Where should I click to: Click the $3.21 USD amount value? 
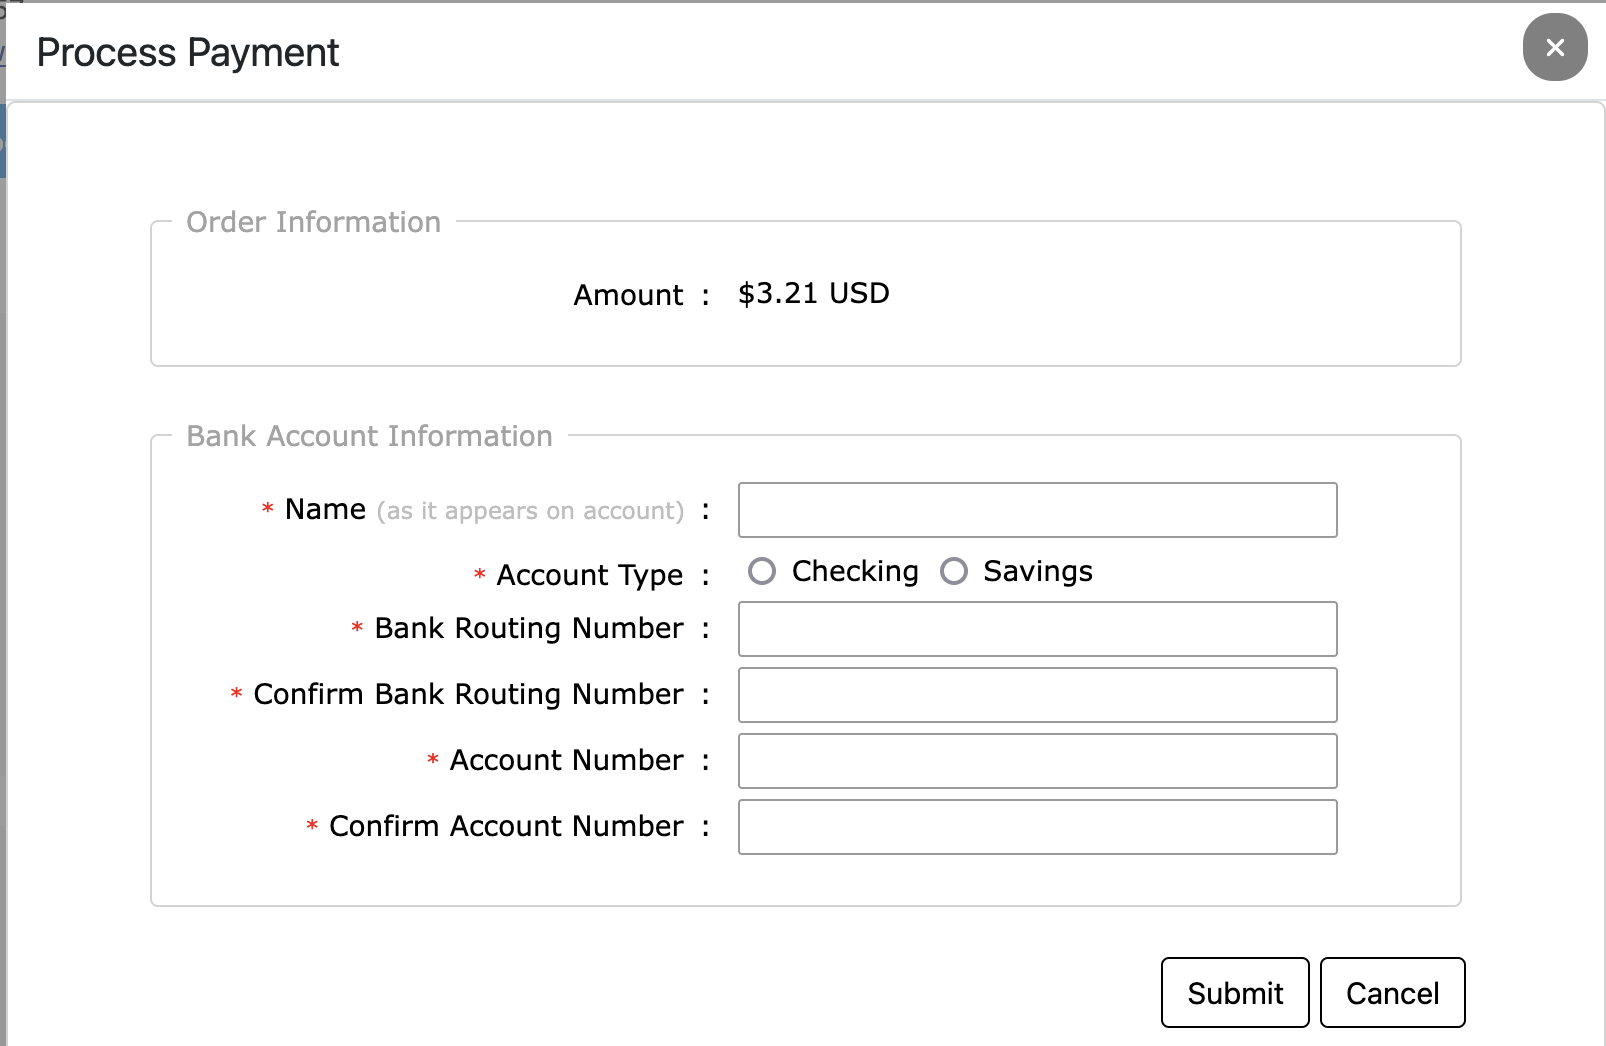813,293
